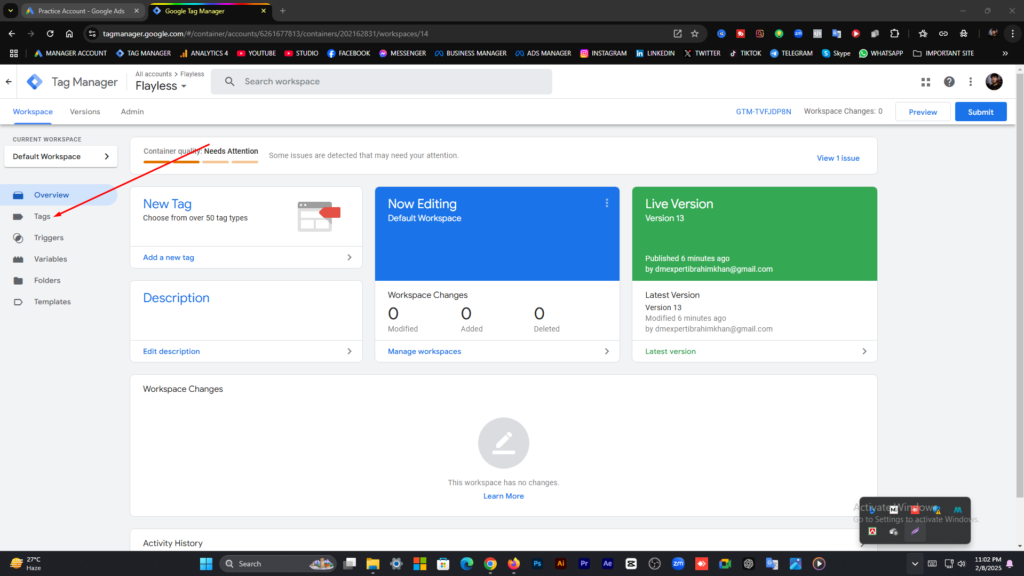Open the tab search dropdown arrow
Screen dimensions: 1024x576
pos(10,11)
